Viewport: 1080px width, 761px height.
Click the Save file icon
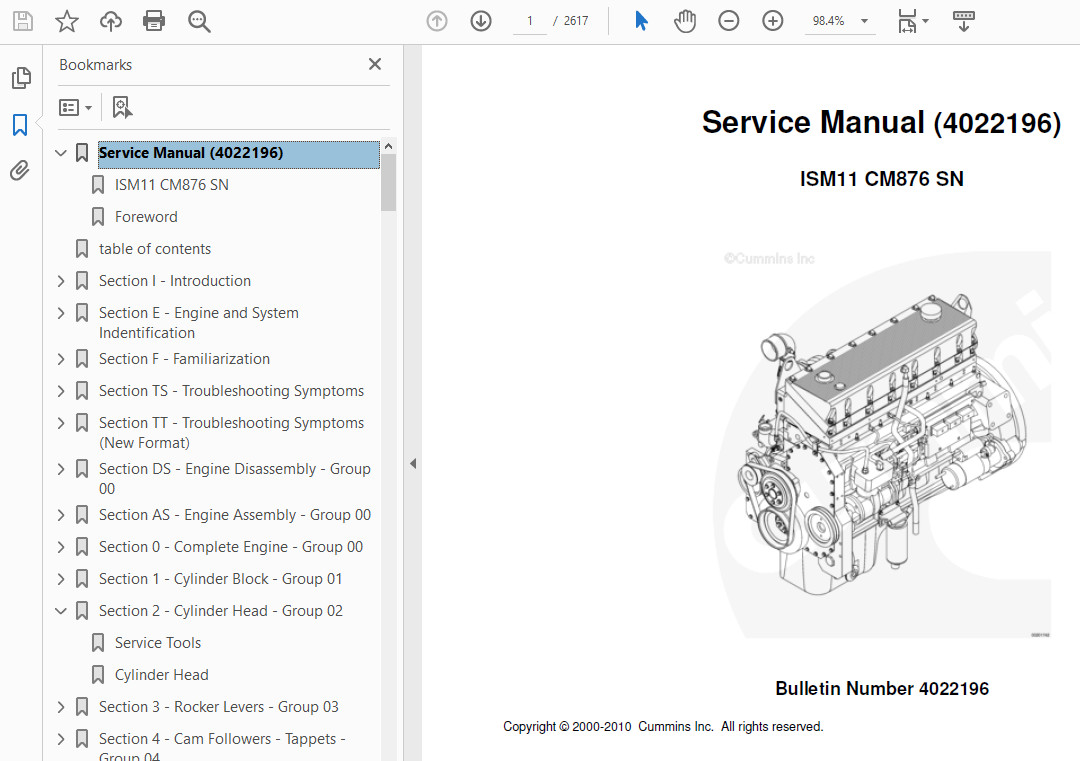[x=23, y=21]
